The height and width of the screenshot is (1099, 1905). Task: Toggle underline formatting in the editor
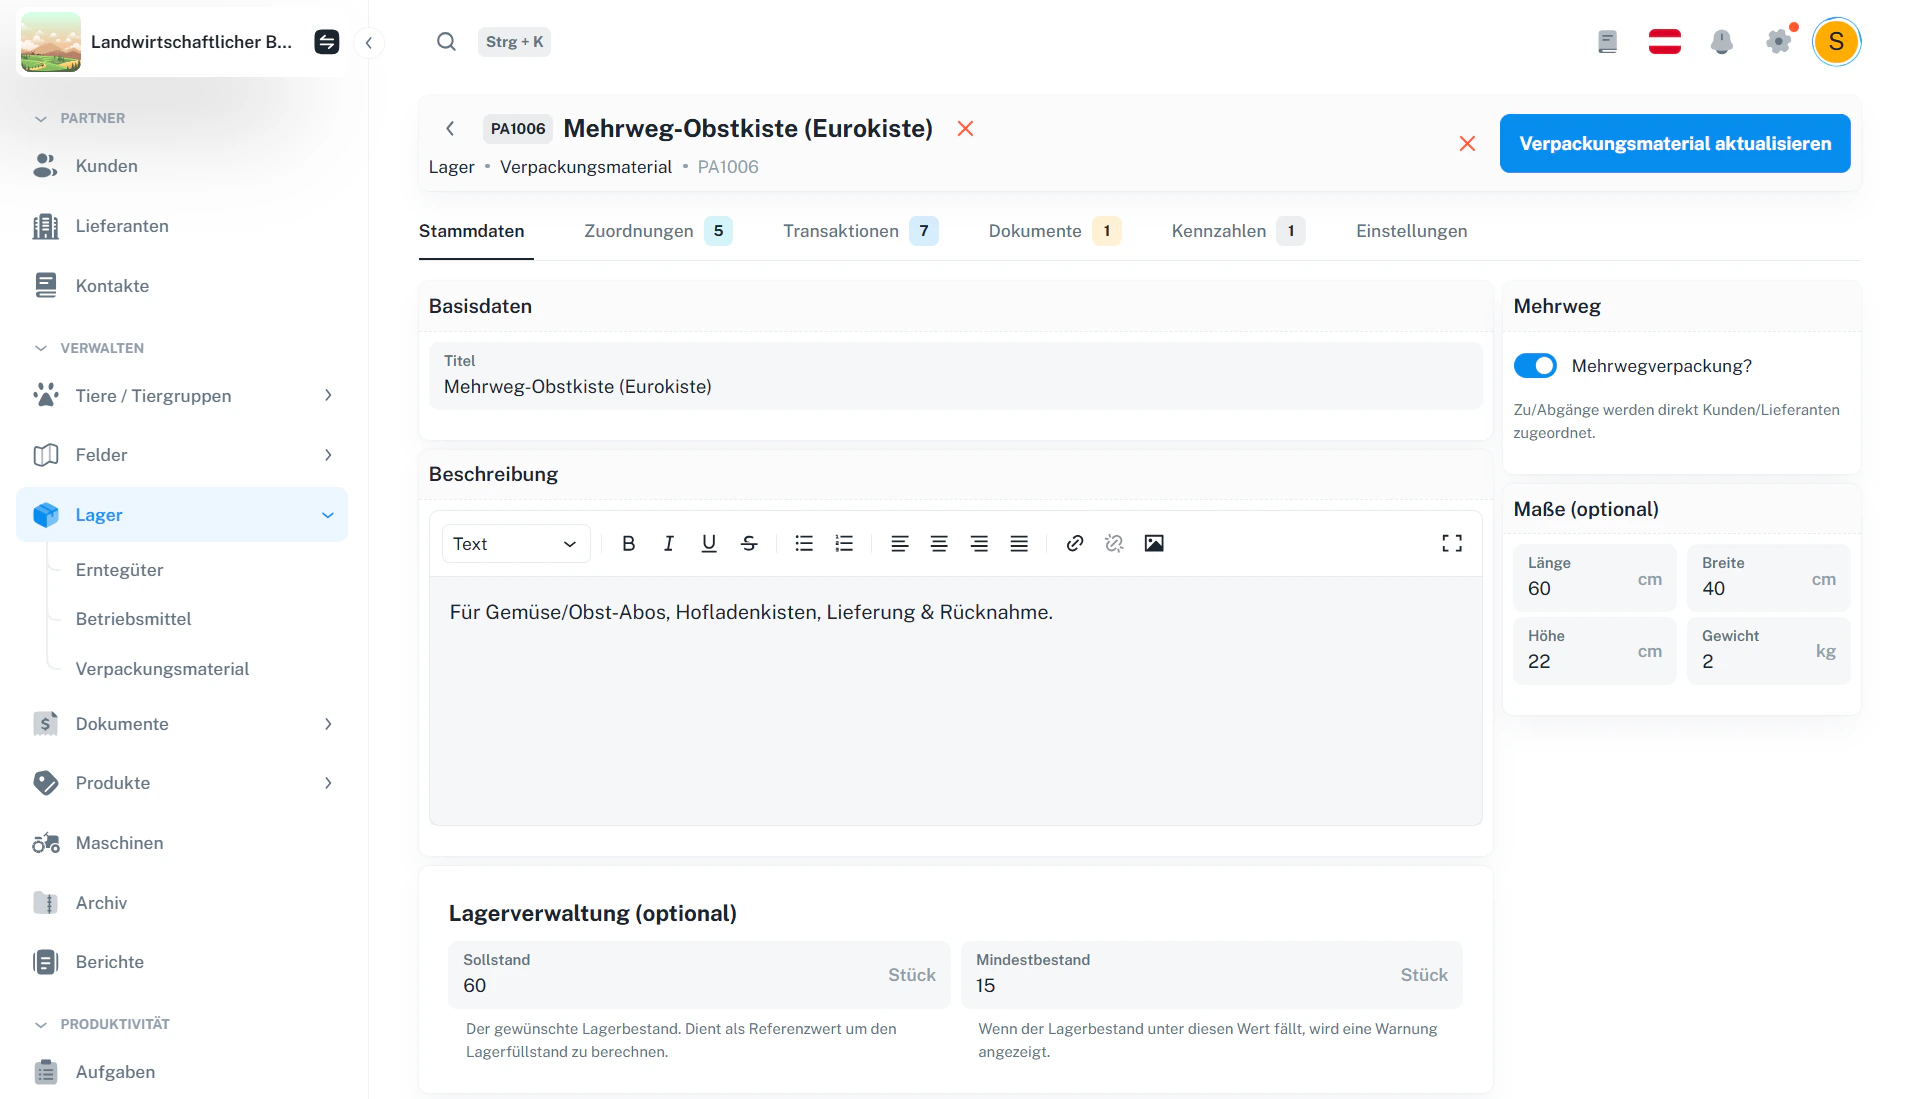[x=708, y=543]
